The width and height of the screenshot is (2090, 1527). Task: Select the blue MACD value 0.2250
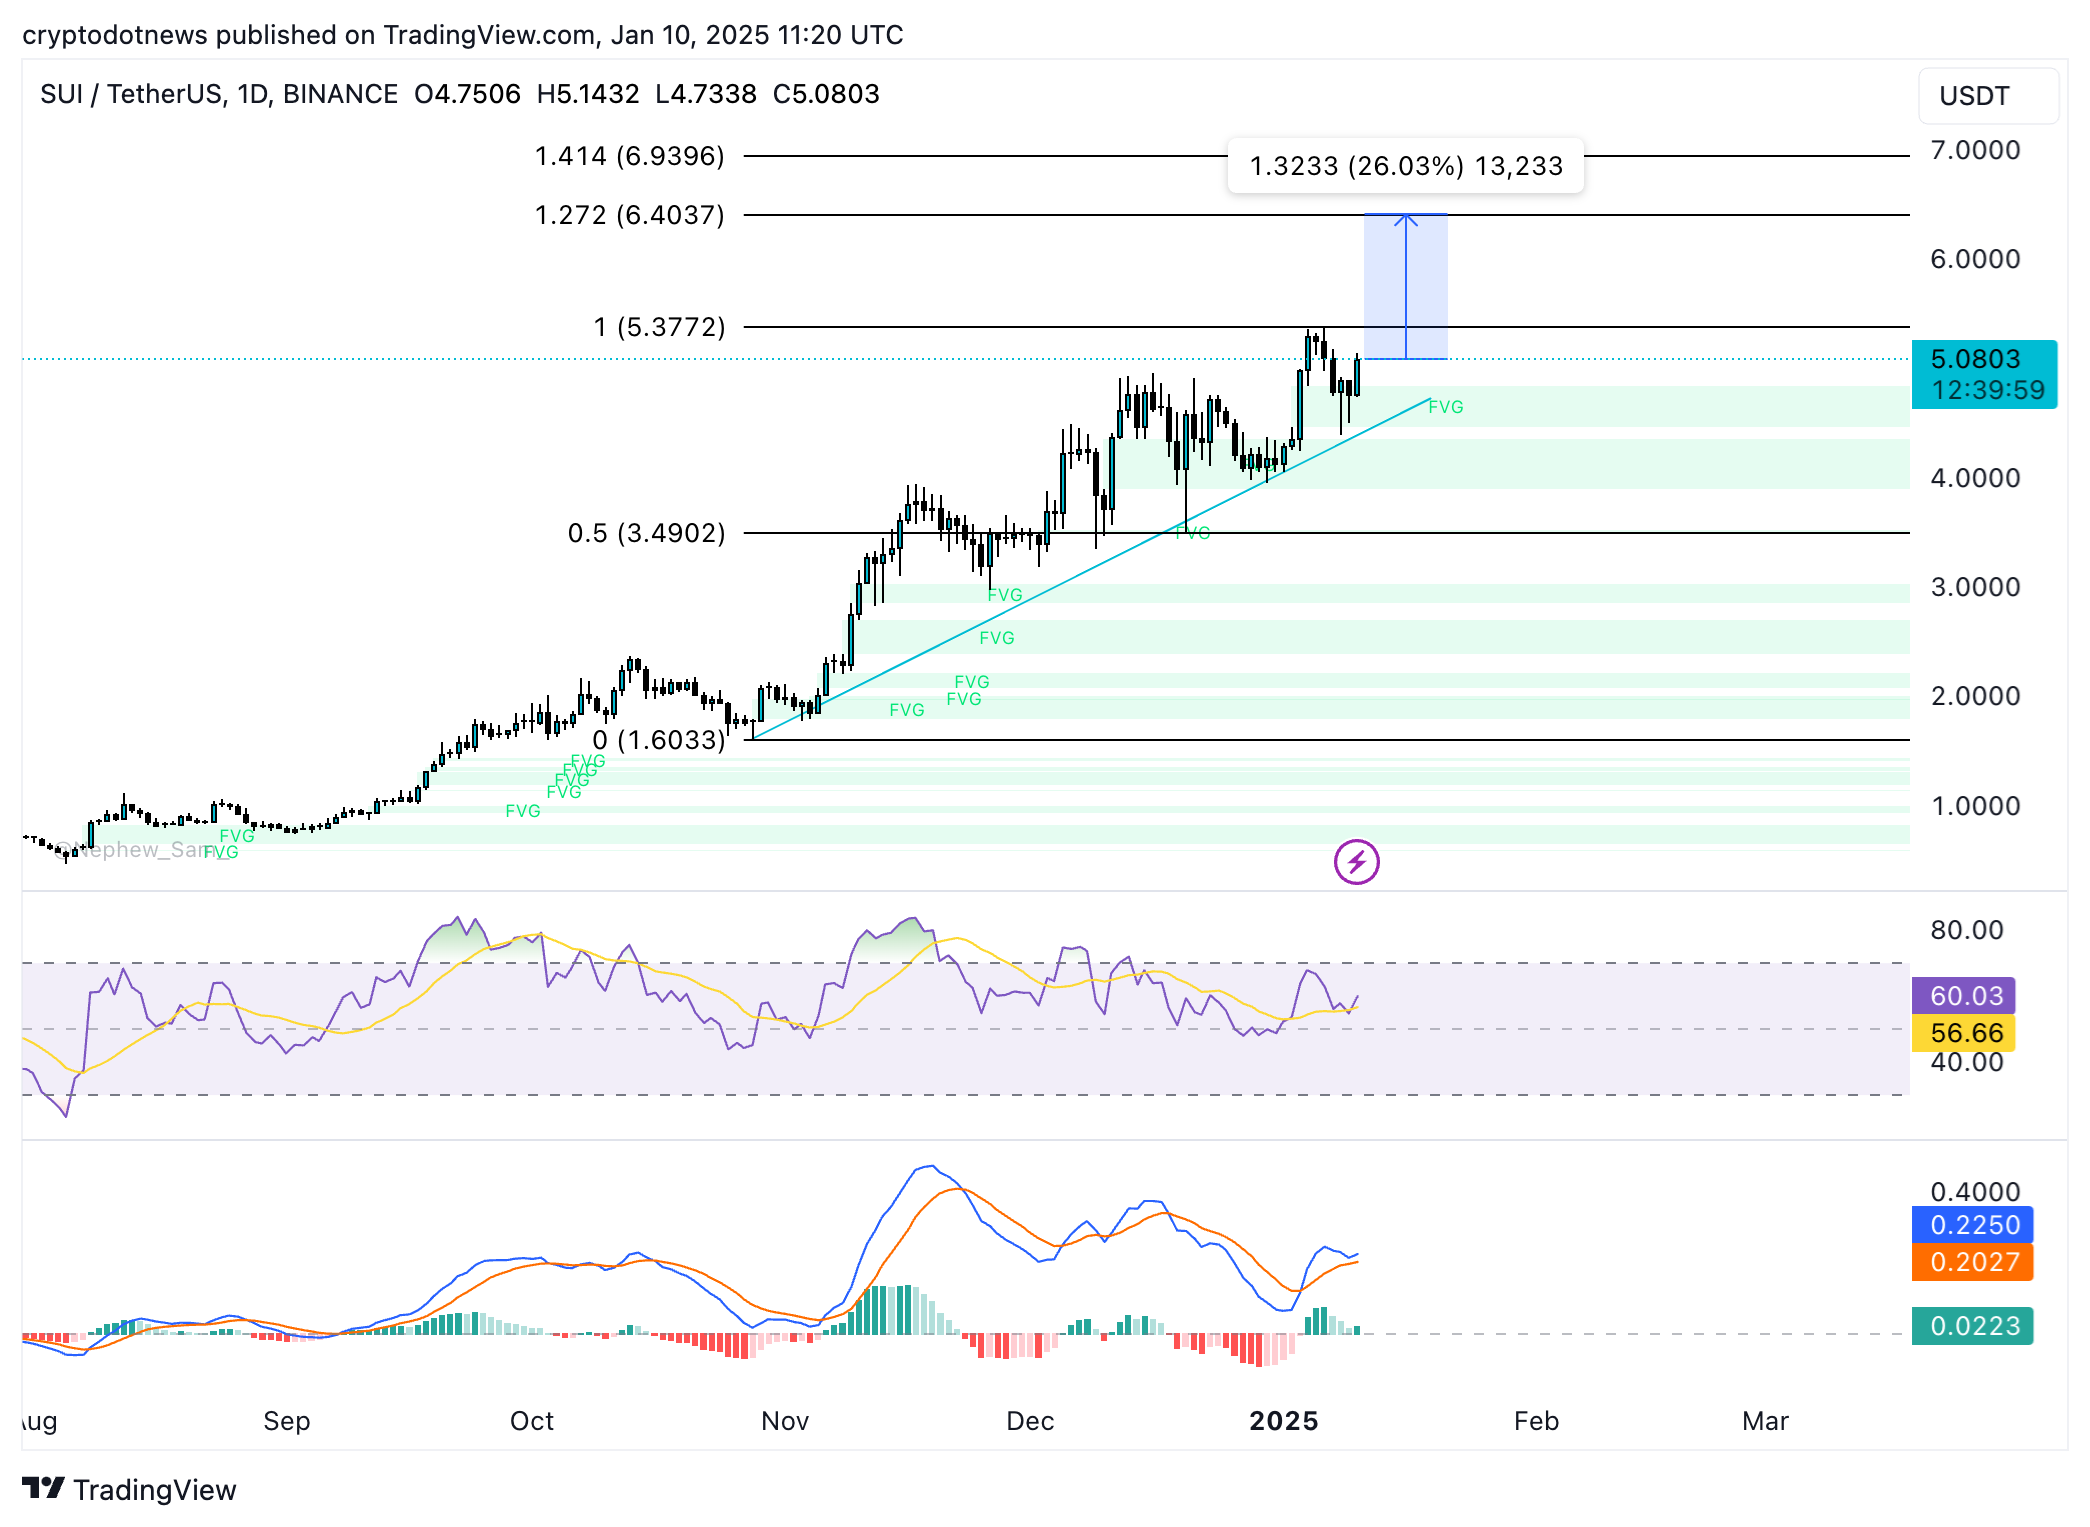point(1971,1224)
